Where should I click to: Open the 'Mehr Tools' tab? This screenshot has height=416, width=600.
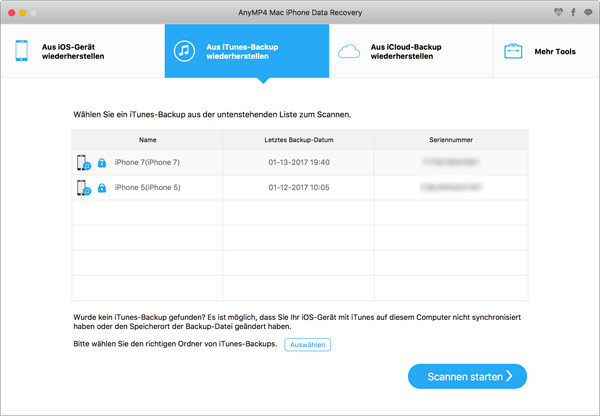point(546,51)
